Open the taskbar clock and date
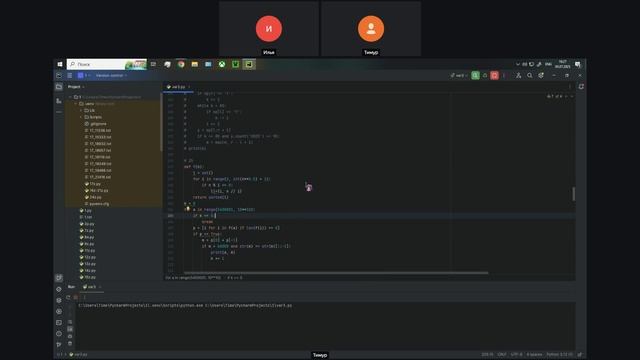 point(562,64)
